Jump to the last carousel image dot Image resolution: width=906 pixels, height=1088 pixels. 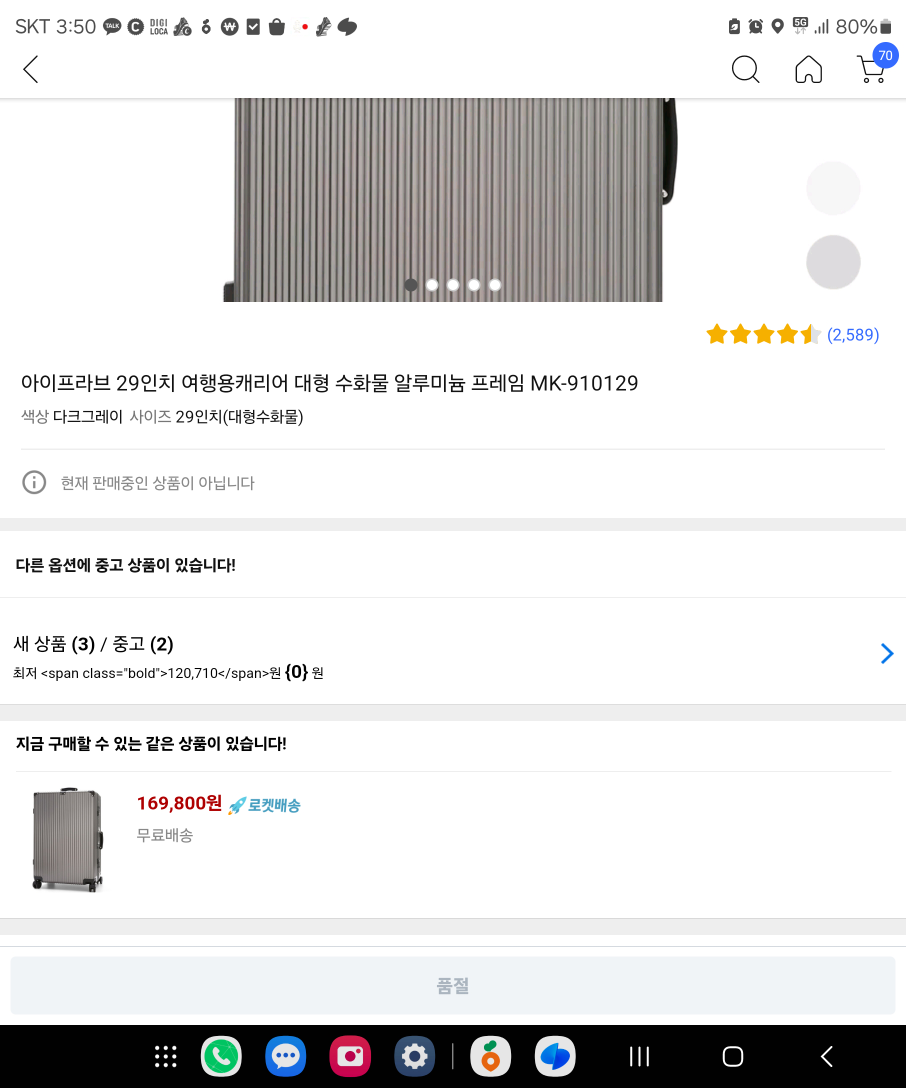(x=495, y=285)
